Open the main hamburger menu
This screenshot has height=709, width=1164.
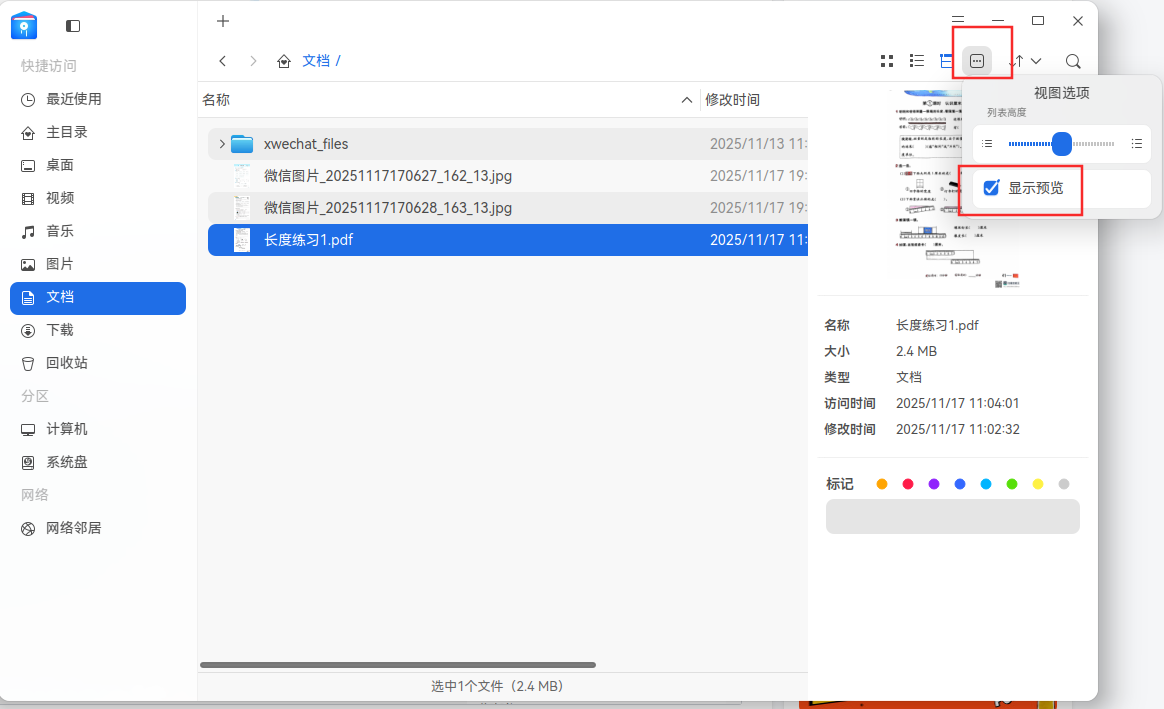pos(958,20)
